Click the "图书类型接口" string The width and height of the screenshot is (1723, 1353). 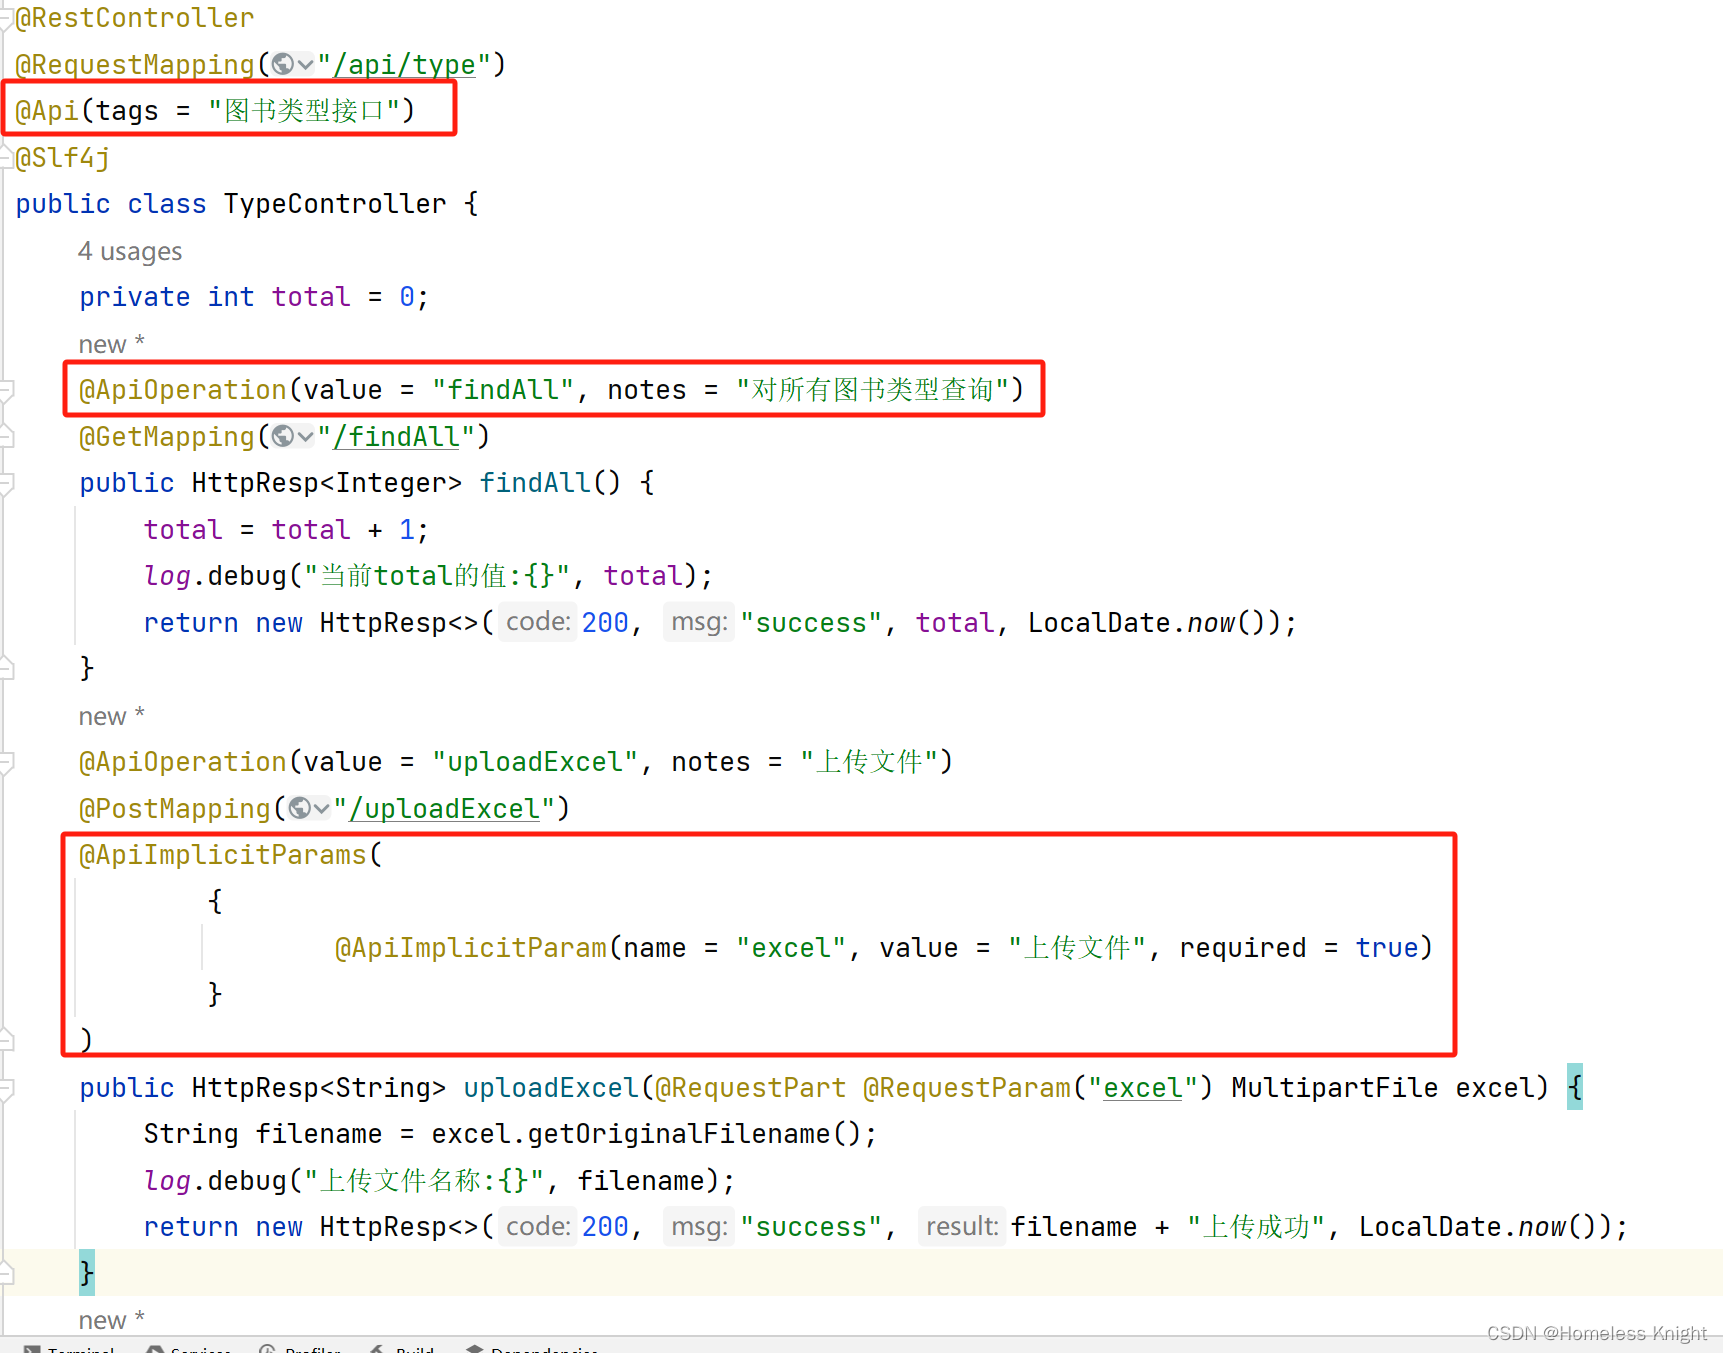click(x=304, y=111)
